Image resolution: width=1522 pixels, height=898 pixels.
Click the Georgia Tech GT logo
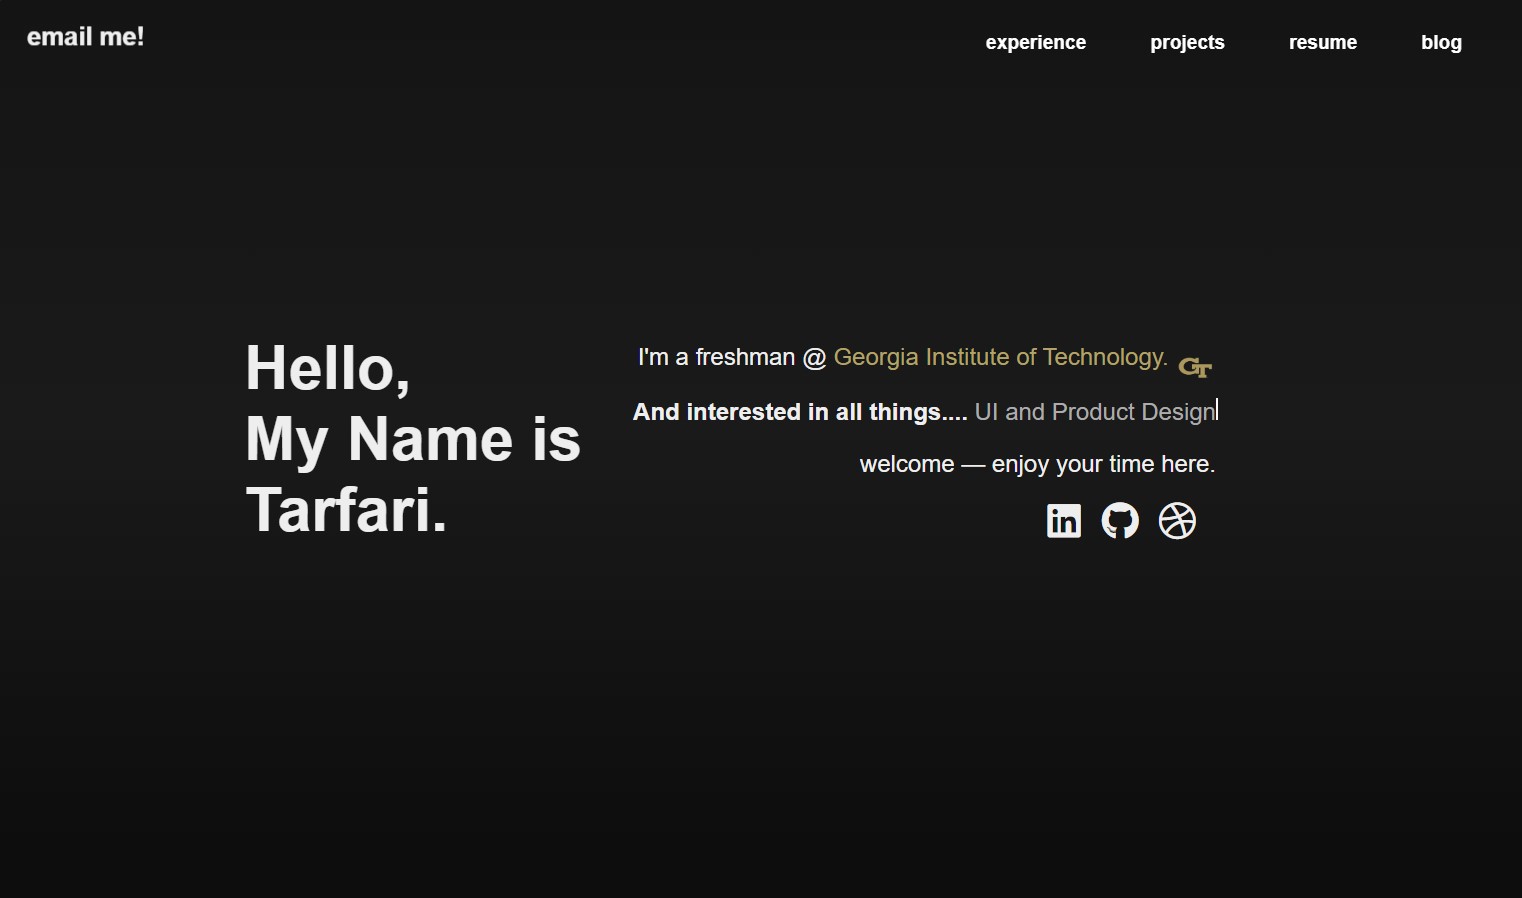[1195, 367]
